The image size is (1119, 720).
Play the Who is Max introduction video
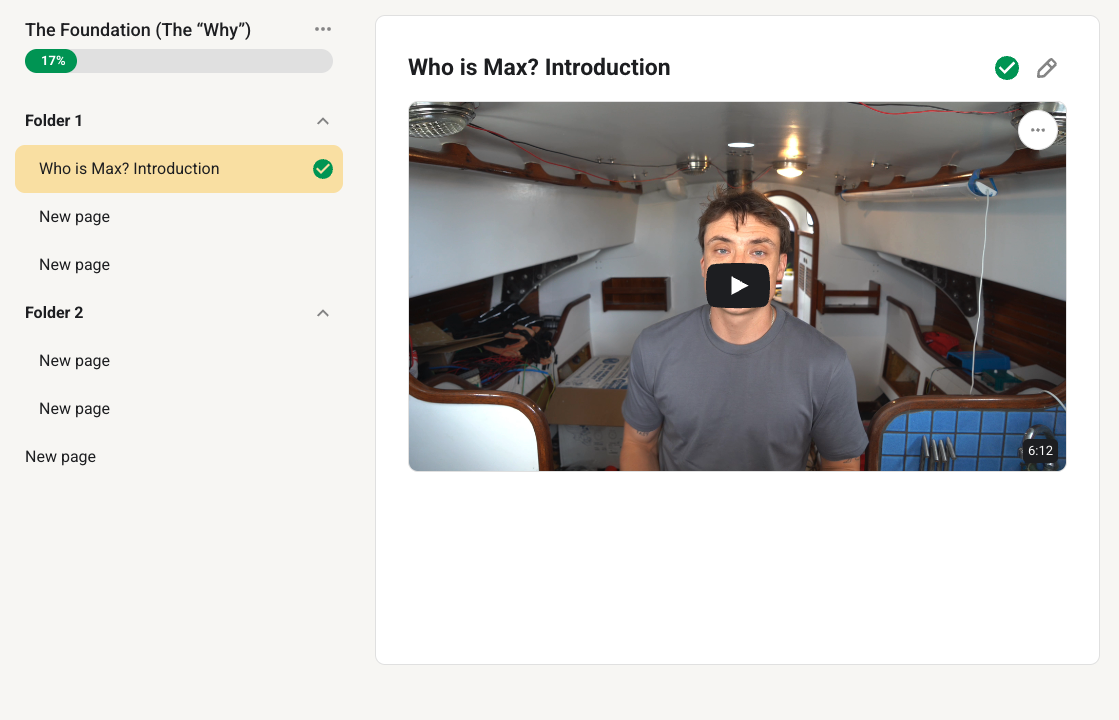pos(738,286)
